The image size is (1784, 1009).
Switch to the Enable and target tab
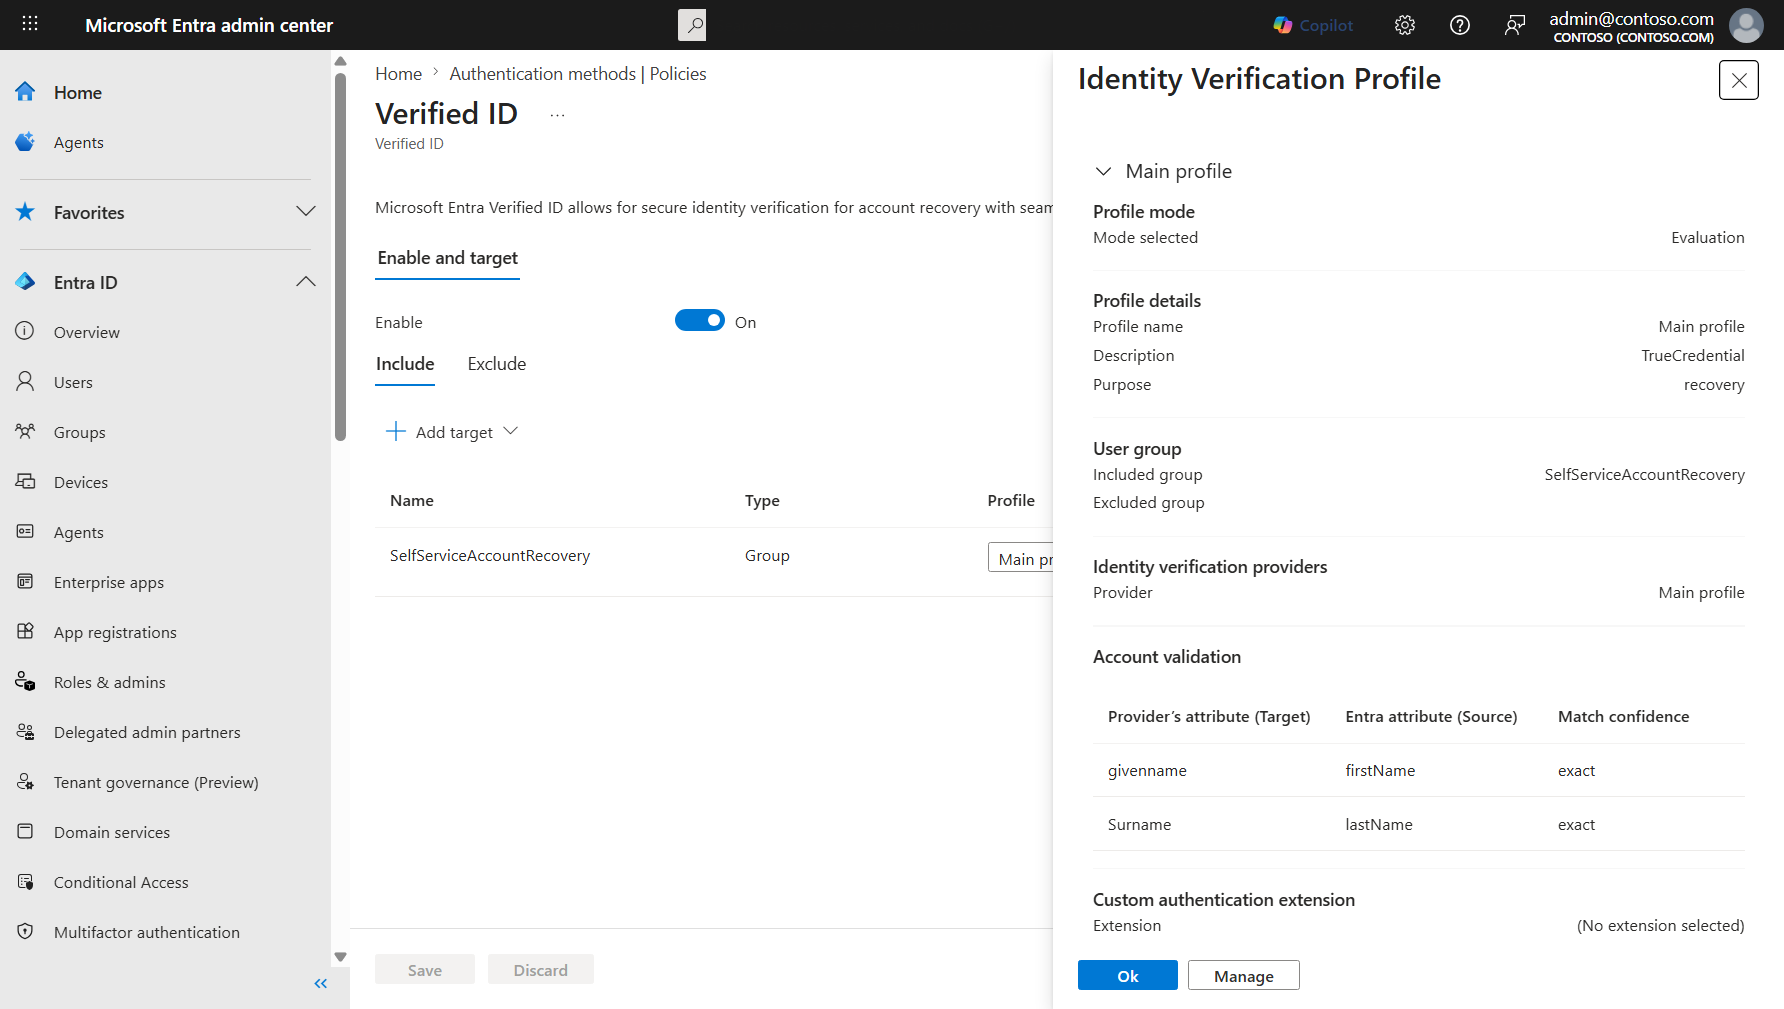pyautogui.click(x=447, y=258)
